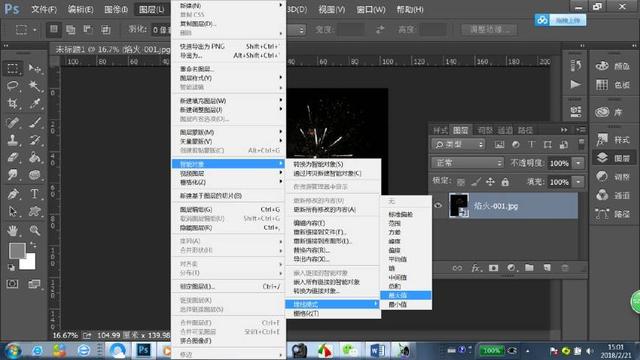Image resolution: width=640 pixels, height=360 pixels.
Task: Select the Clone Stamp tool
Action: 13,140
